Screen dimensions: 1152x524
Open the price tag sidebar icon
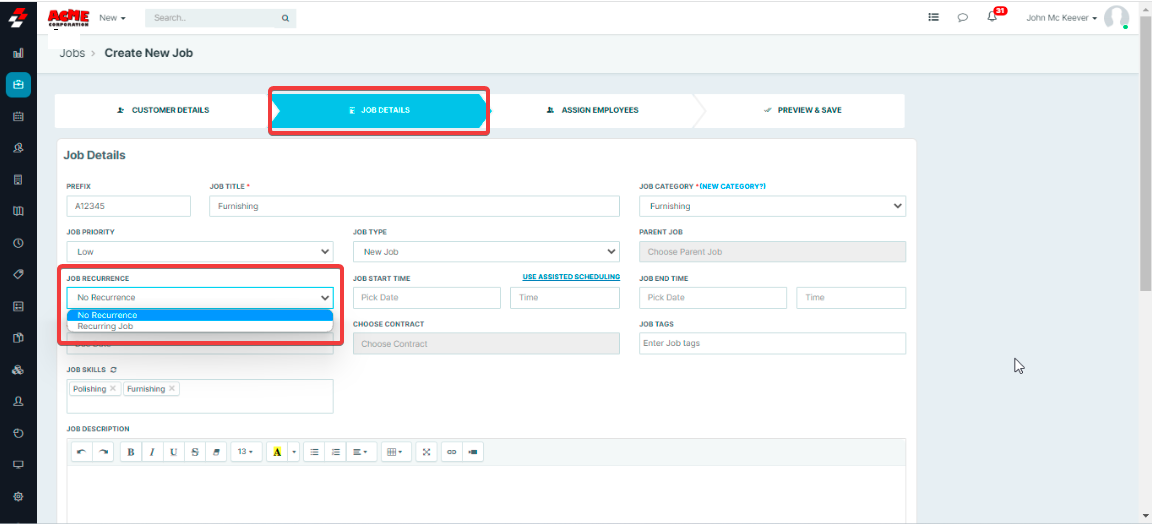coord(18,274)
